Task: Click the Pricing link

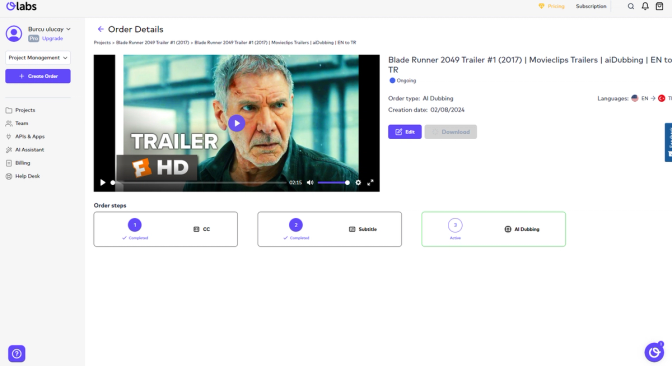Action: (552, 6)
